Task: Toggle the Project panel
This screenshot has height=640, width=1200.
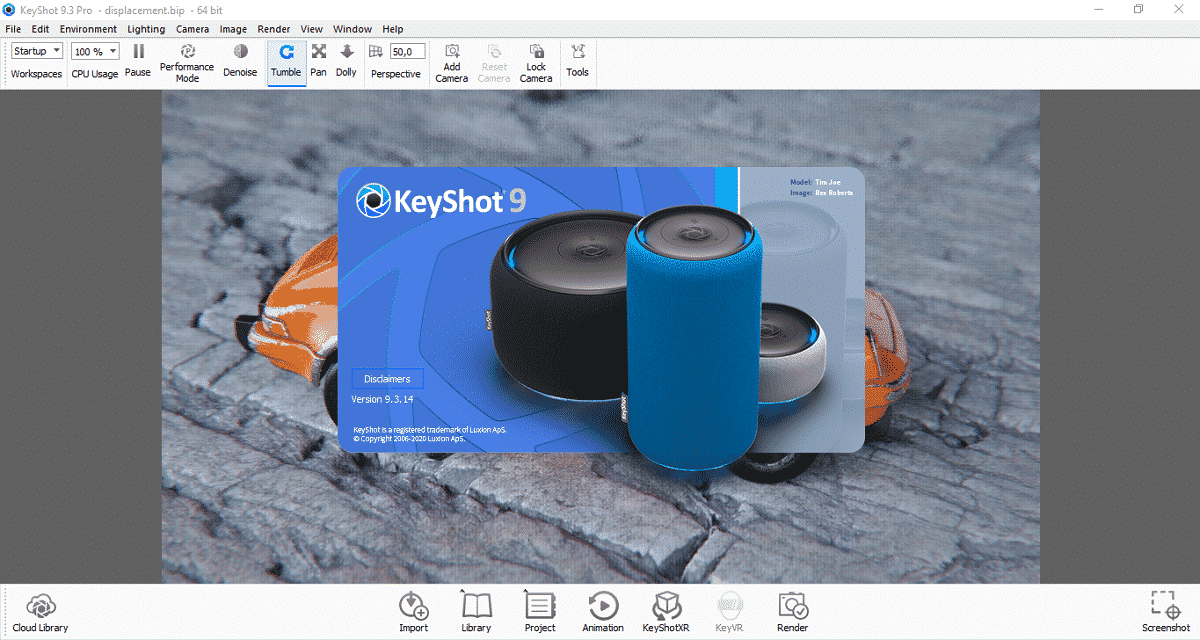Action: (x=540, y=612)
